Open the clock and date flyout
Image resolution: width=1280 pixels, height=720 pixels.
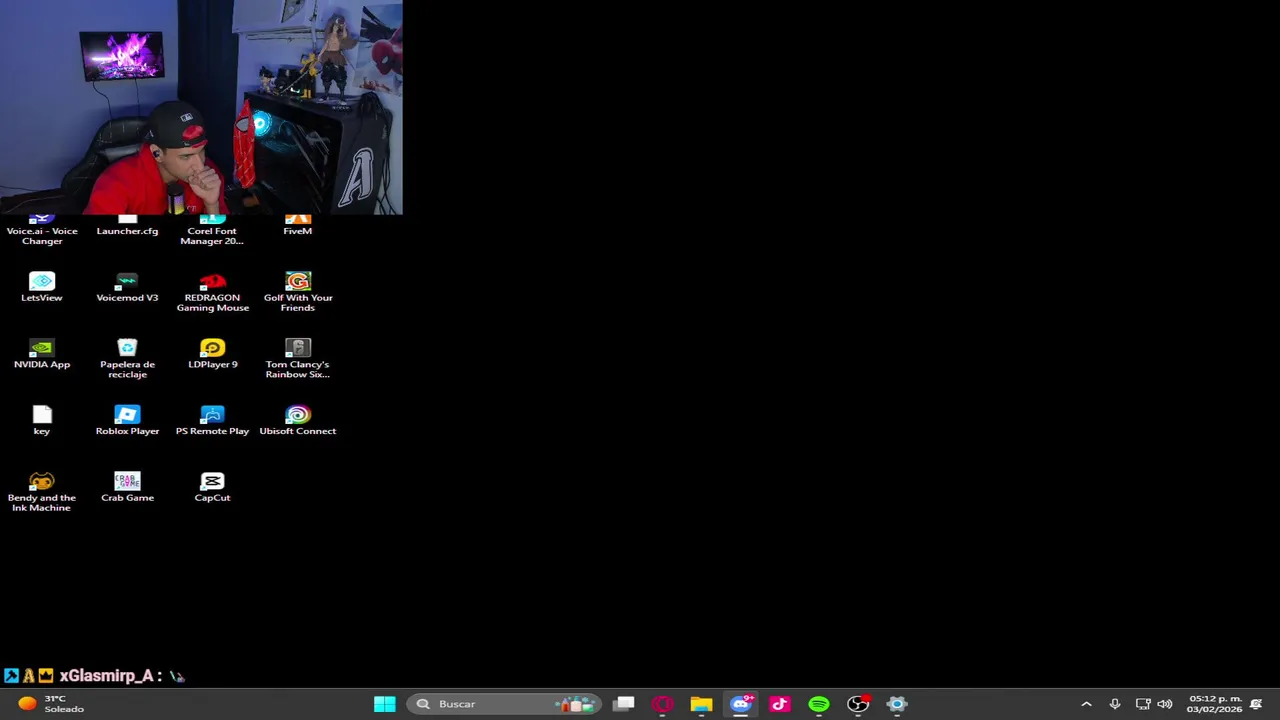click(x=1214, y=704)
